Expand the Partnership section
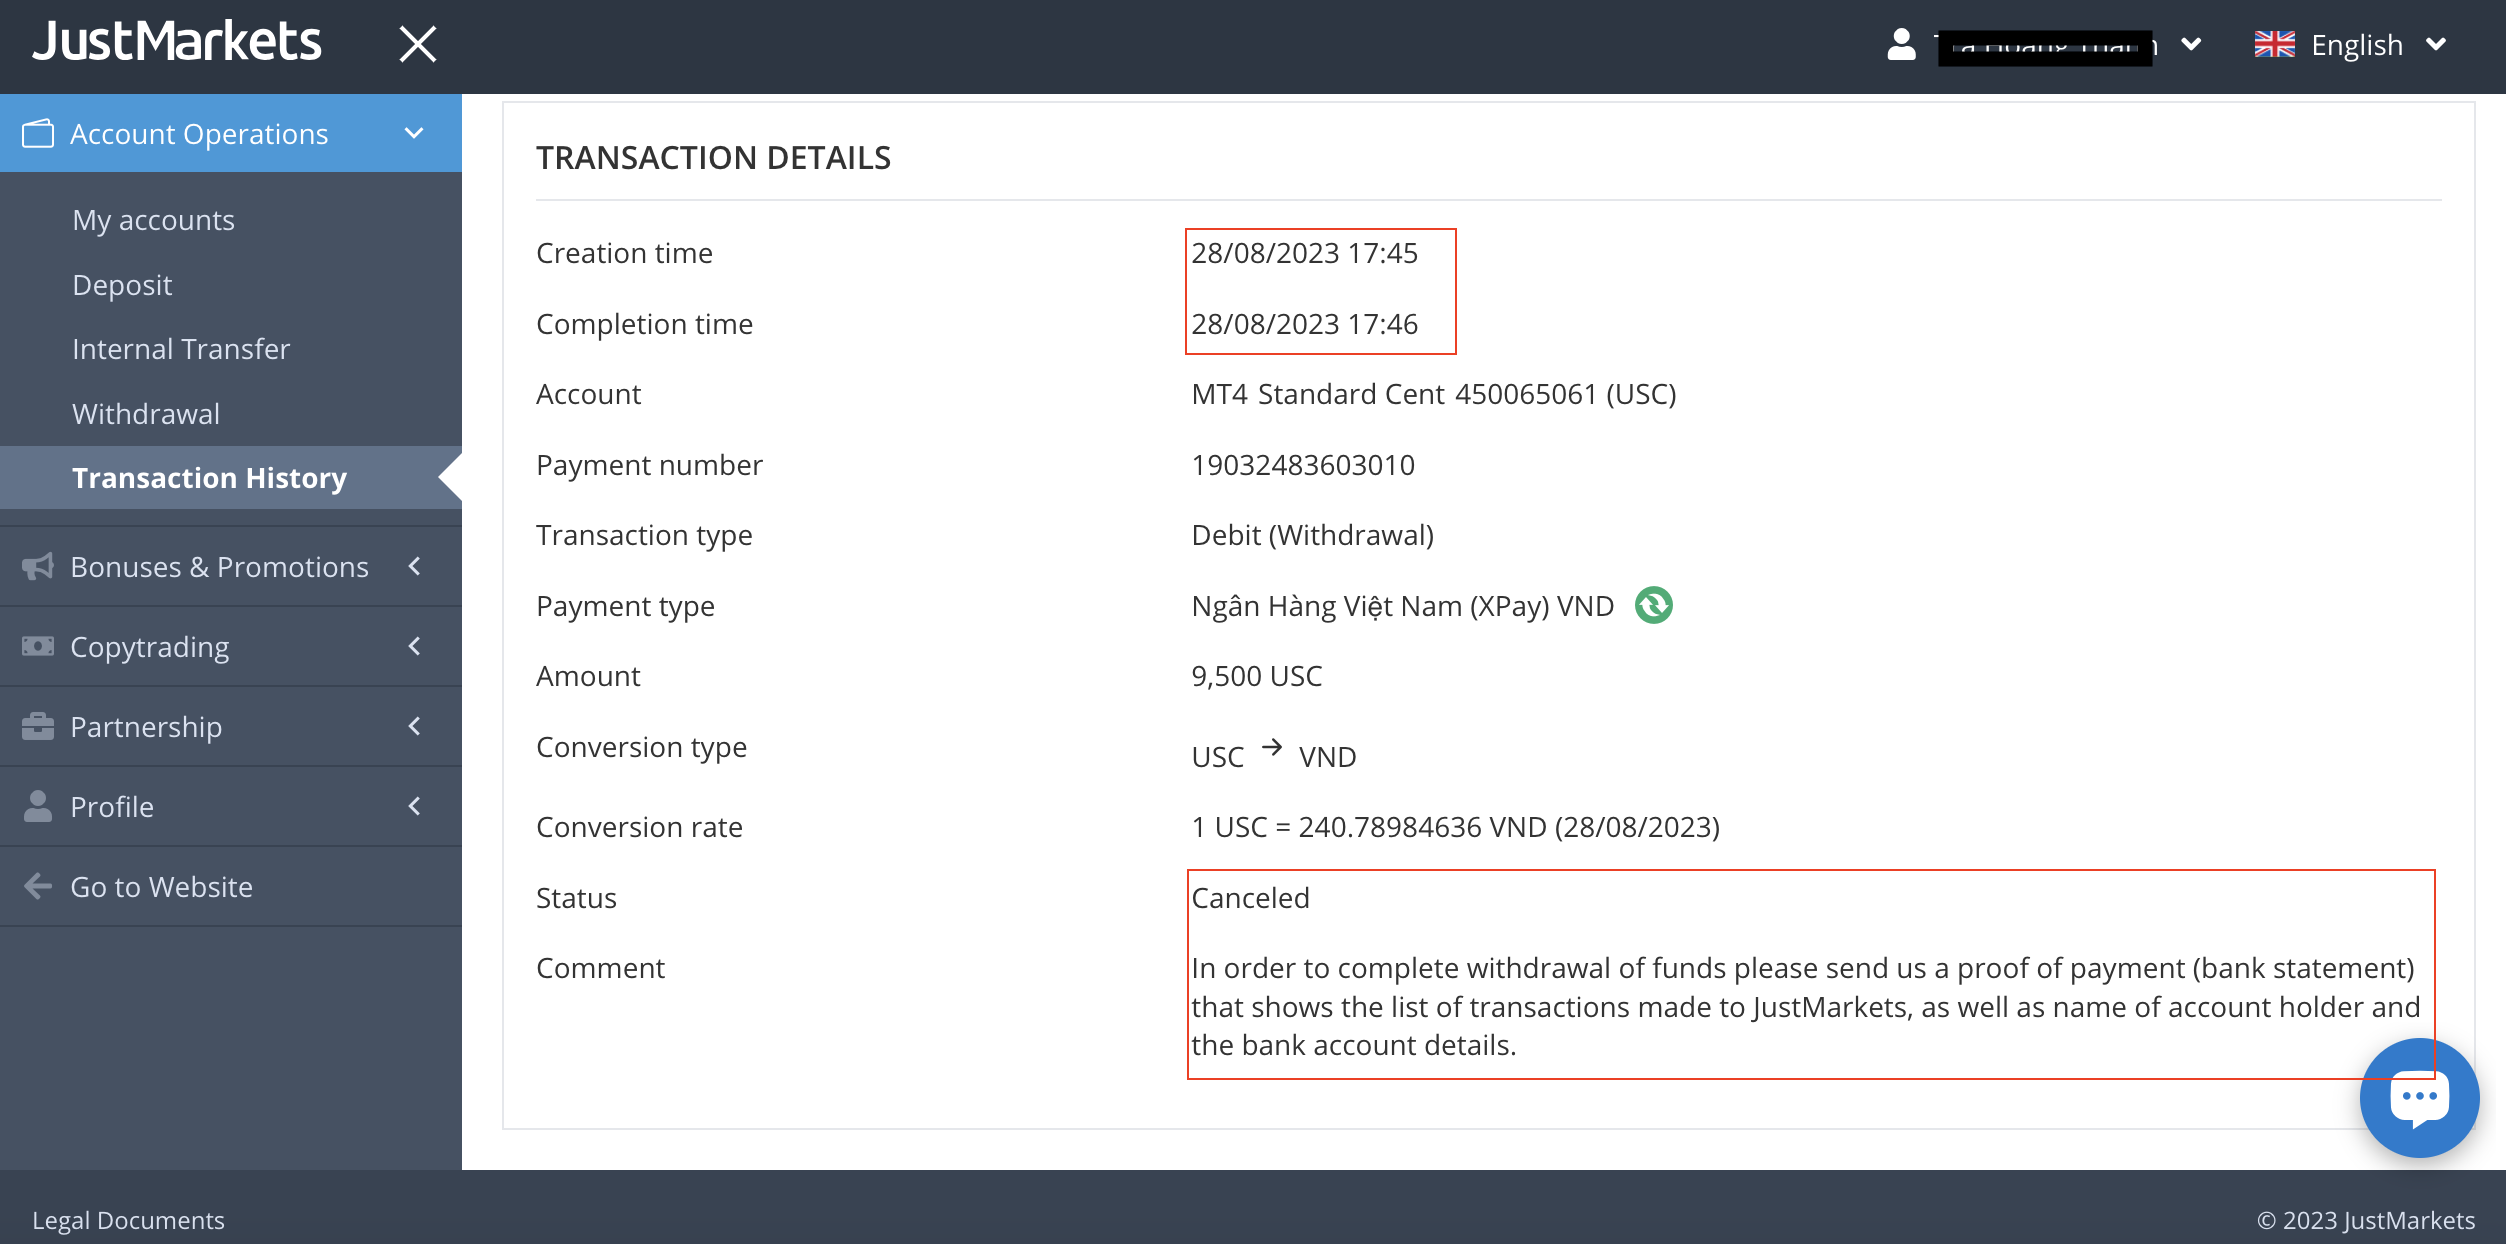Image resolution: width=2506 pixels, height=1244 pixels. (x=413, y=726)
